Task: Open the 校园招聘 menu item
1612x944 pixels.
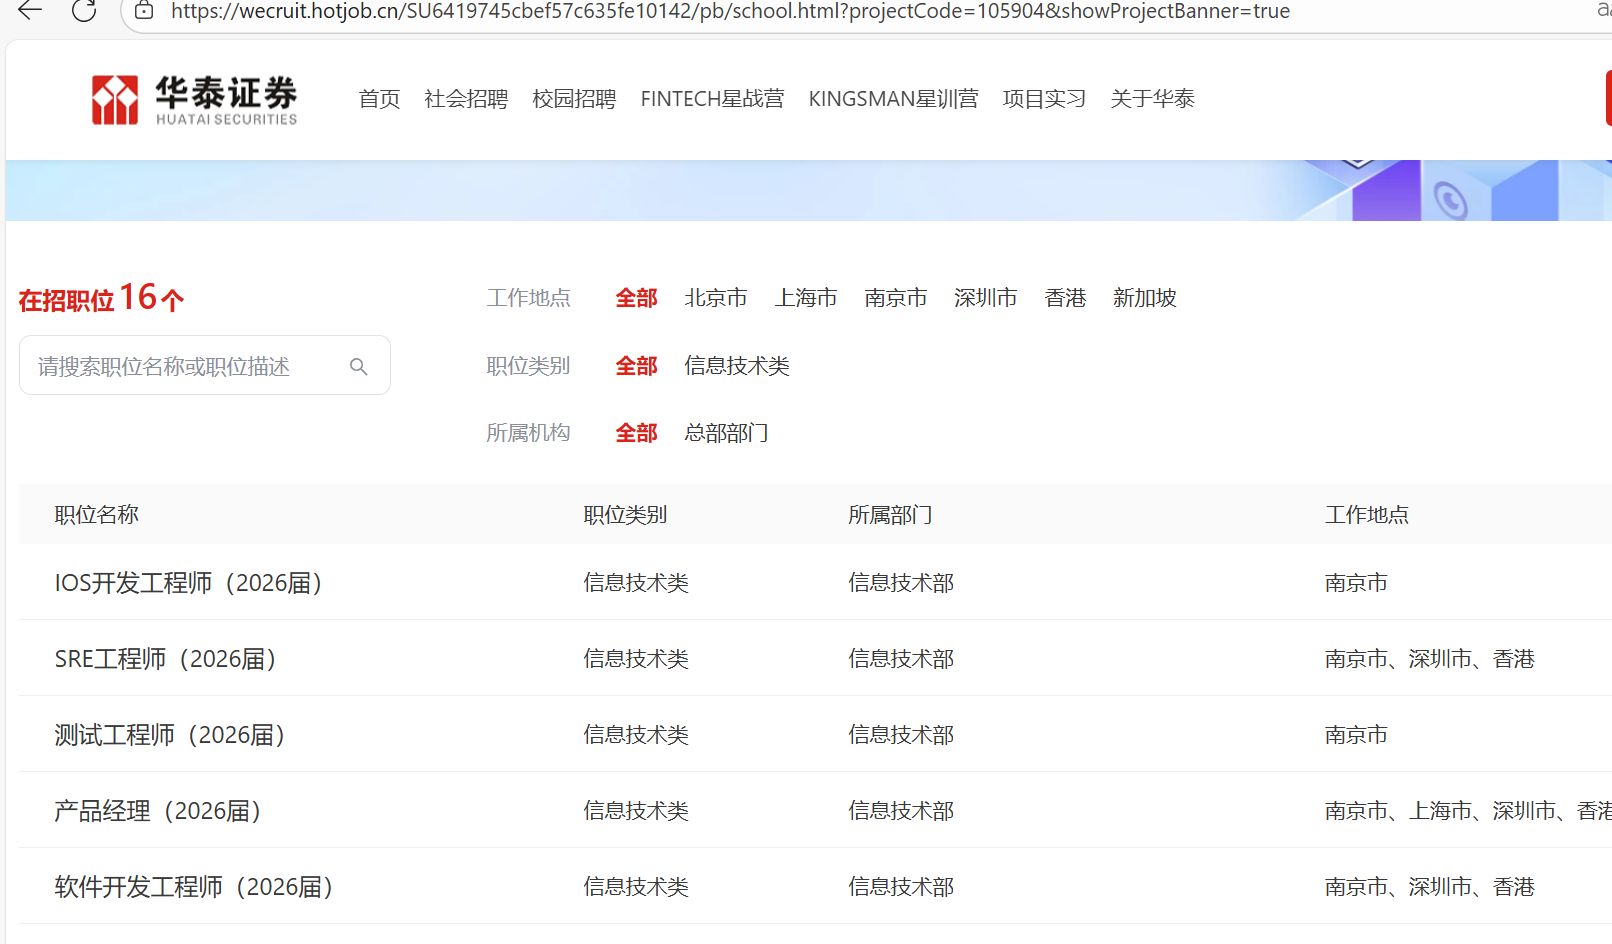Action: tap(574, 99)
